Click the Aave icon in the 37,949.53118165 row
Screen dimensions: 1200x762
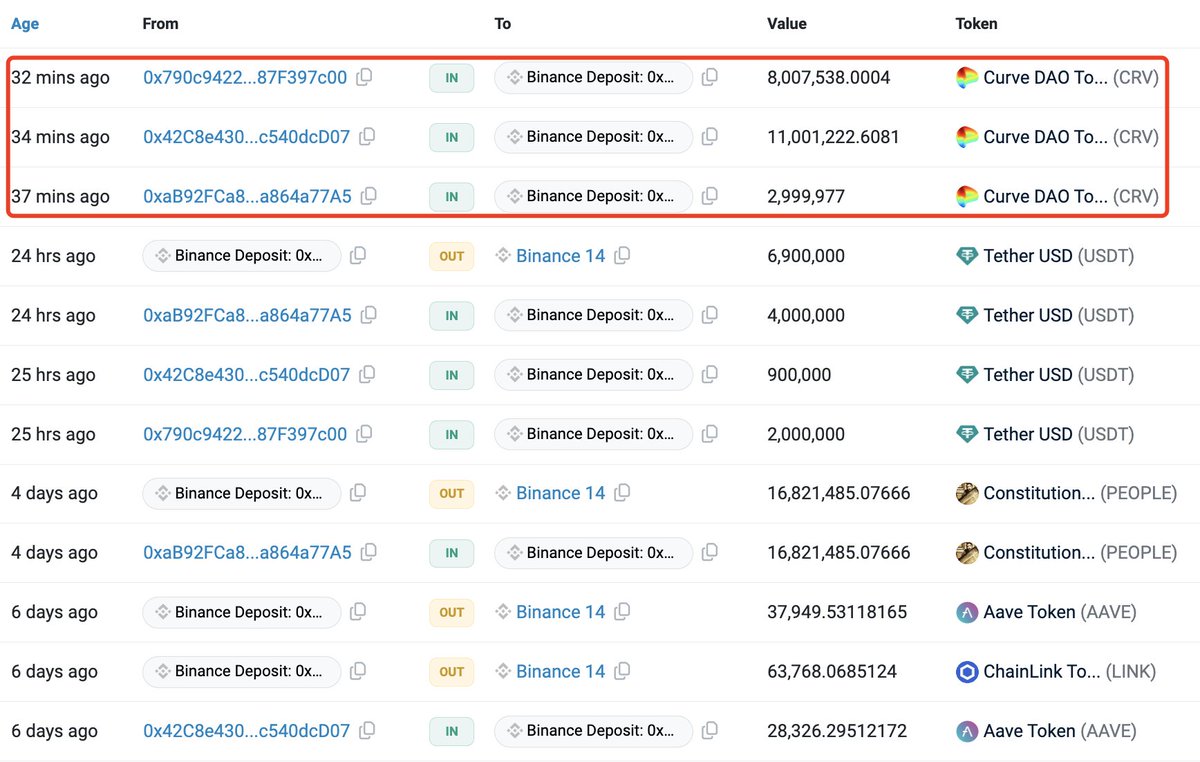(x=967, y=612)
